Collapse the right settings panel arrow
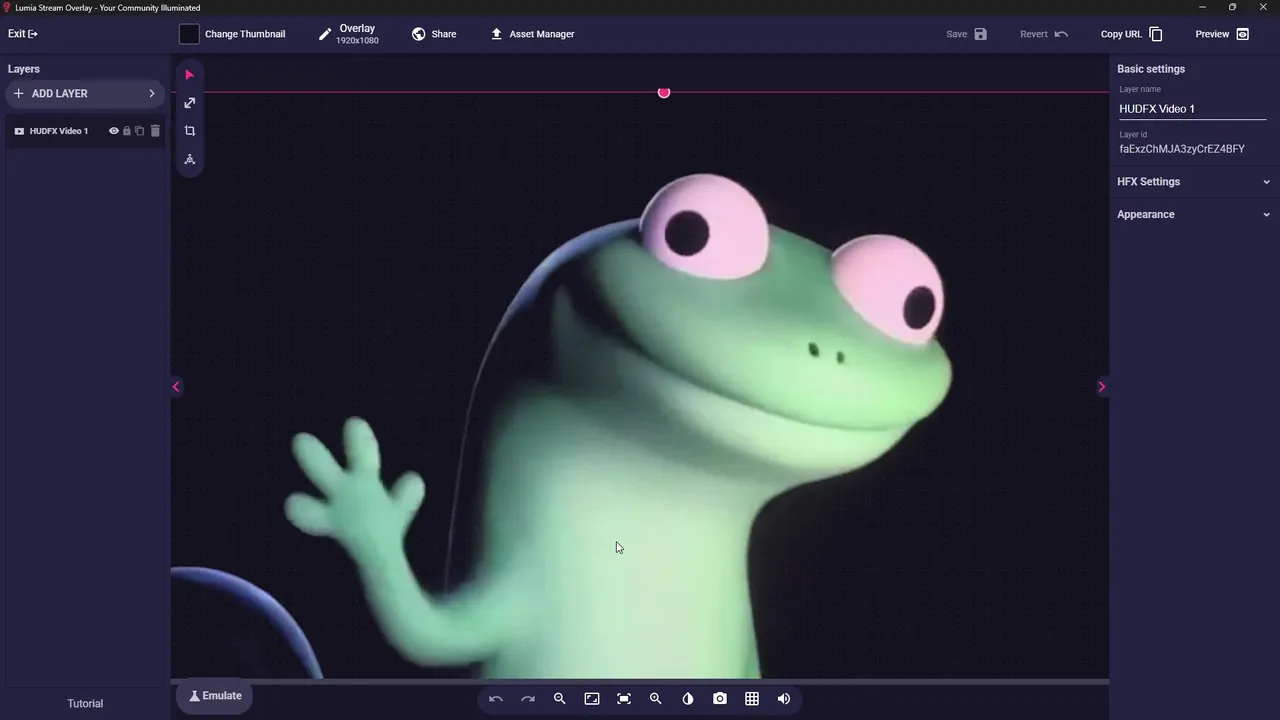This screenshot has height=720, width=1280. point(1102,387)
